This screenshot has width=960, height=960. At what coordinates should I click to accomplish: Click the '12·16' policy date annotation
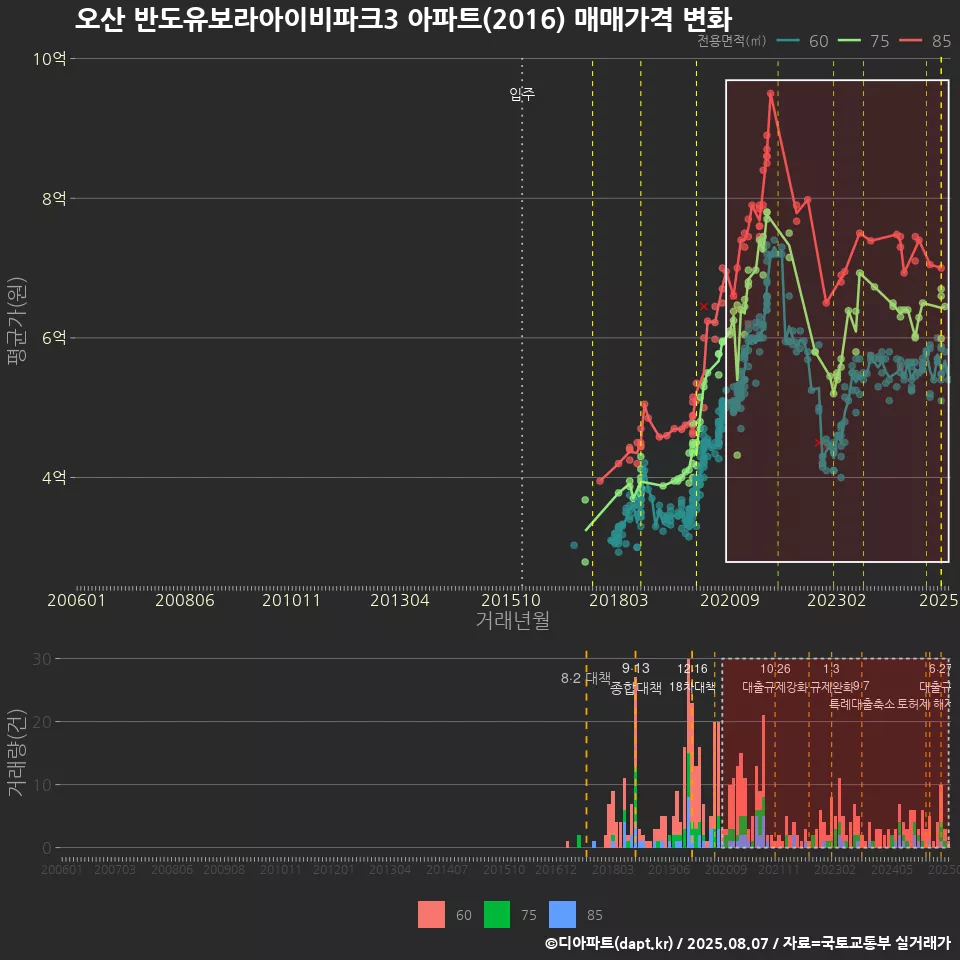tap(692, 669)
